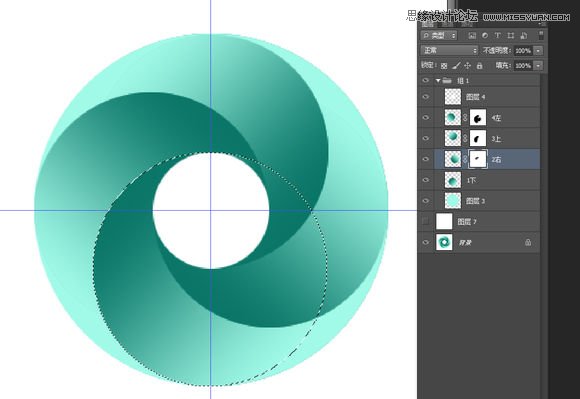This screenshot has height=399, width=580.
Task: Click mask link icon on layer 3上
Action: 465,139
